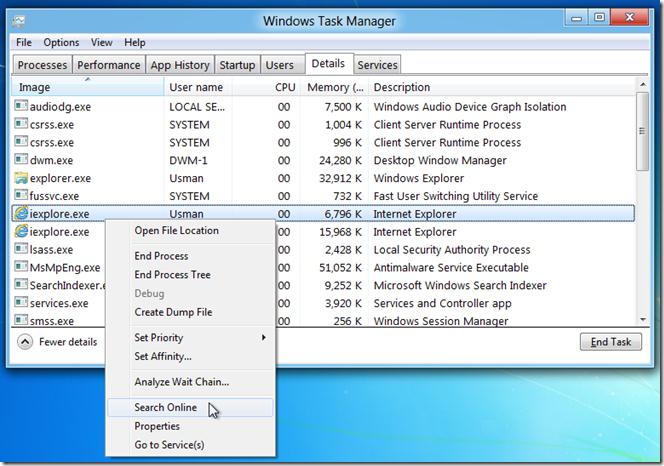Click Fast User Switching Utility Service text
The height and width of the screenshot is (466, 664).
456,196
